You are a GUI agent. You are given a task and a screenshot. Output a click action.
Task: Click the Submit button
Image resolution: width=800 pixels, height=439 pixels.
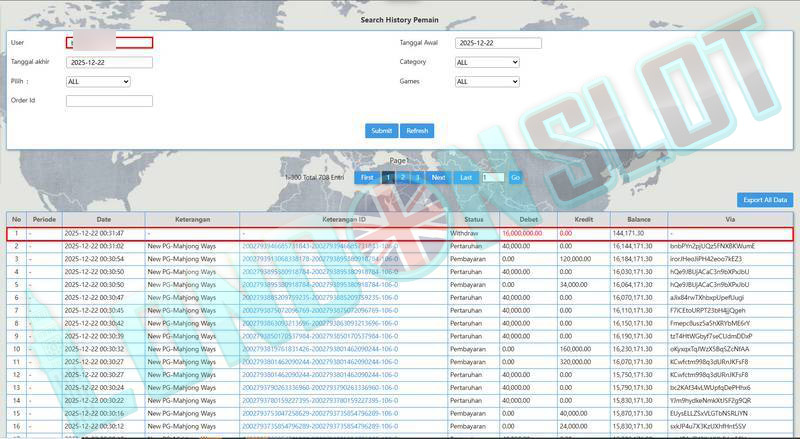tap(381, 131)
